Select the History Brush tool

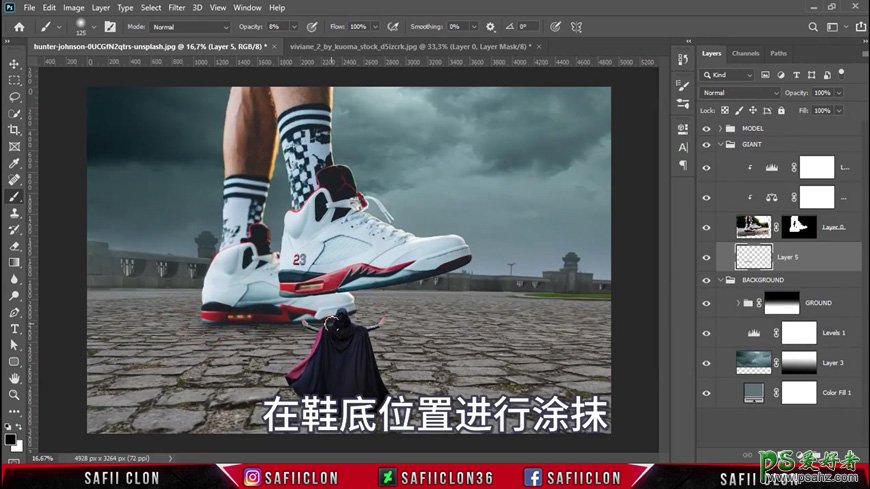(x=14, y=229)
